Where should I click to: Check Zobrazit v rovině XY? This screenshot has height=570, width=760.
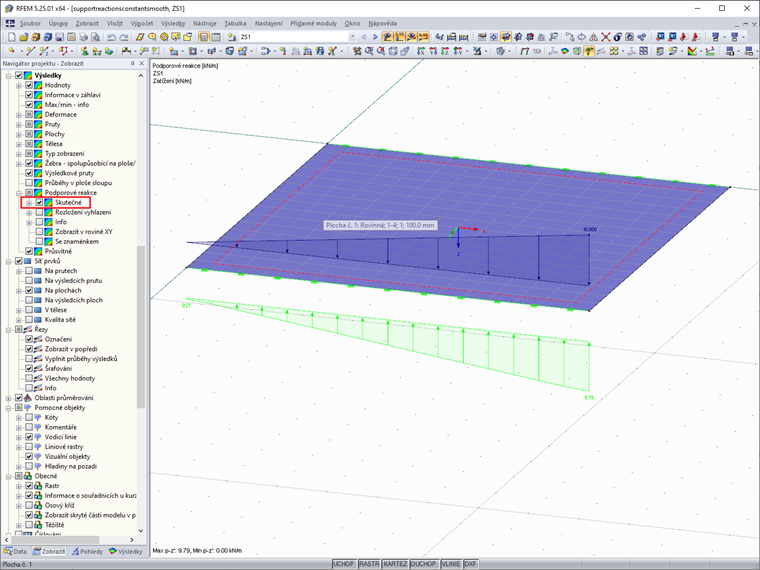[x=39, y=232]
